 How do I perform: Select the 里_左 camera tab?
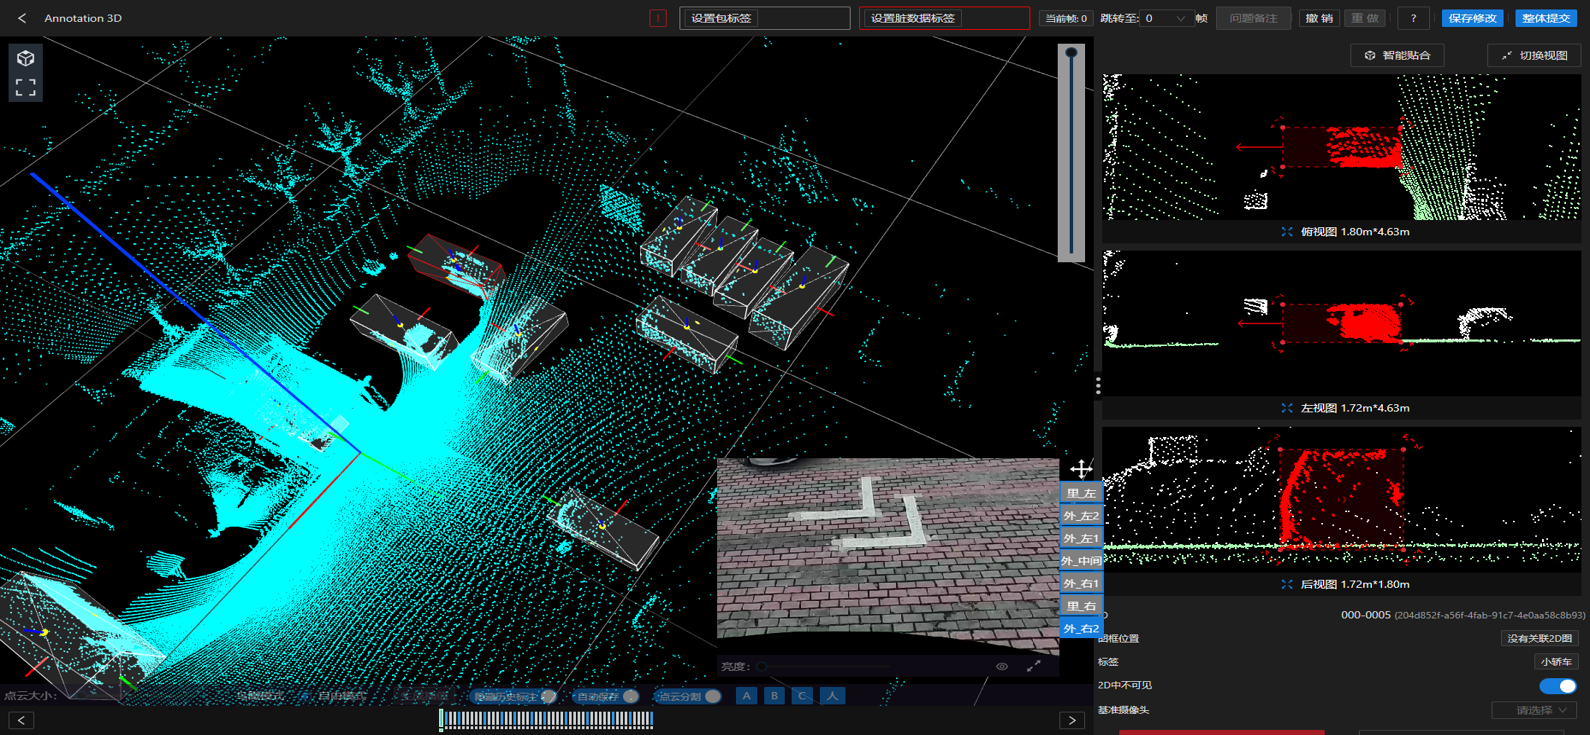click(x=1081, y=493)
